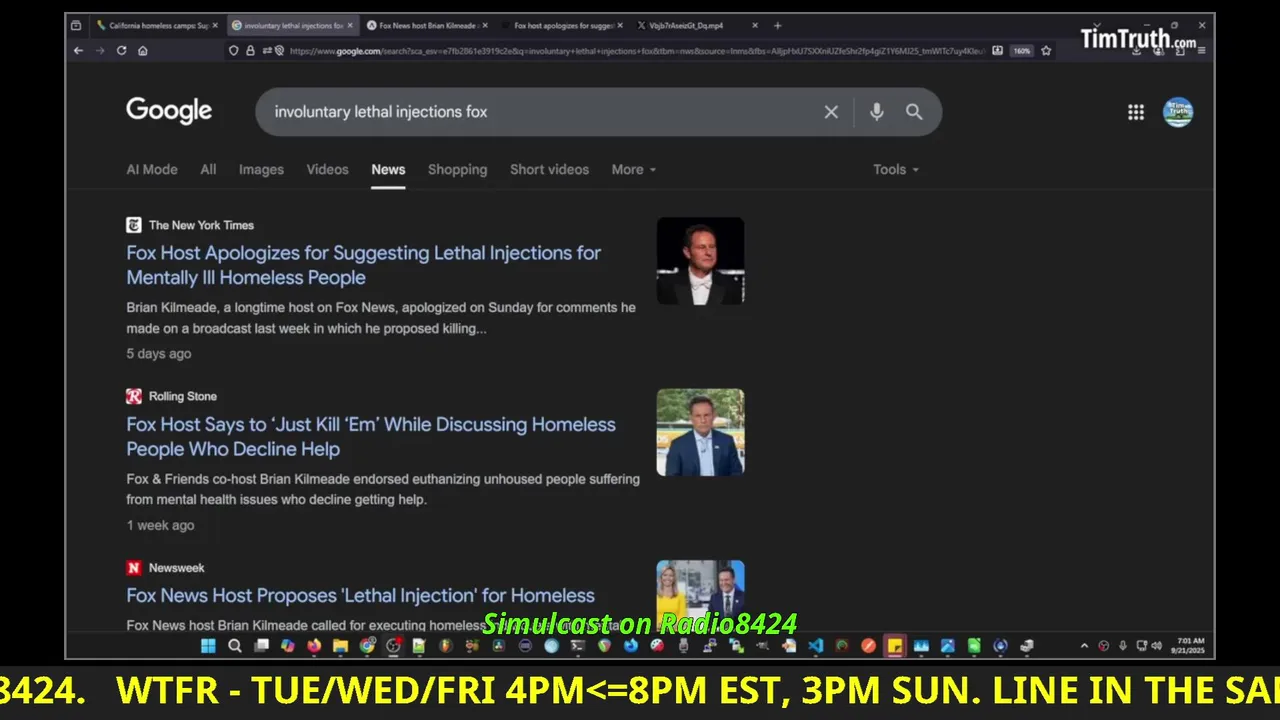
Task: Bookmark this page with star
Action: tap(1046, 50)
